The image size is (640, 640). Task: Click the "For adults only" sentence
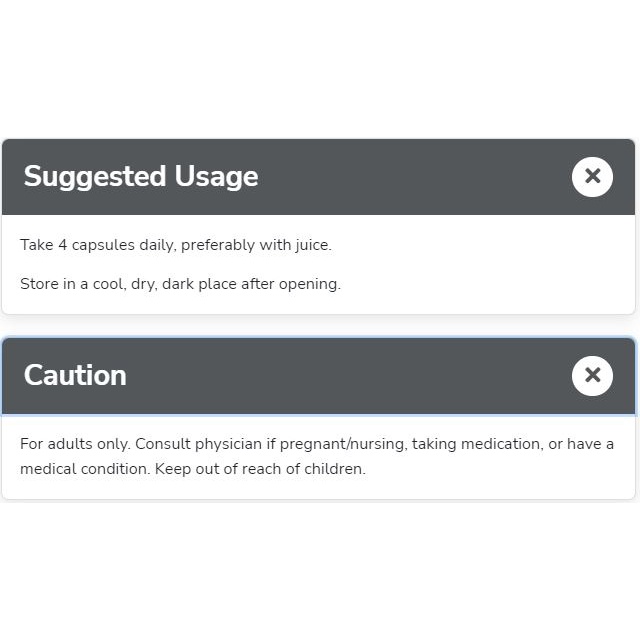75,444
